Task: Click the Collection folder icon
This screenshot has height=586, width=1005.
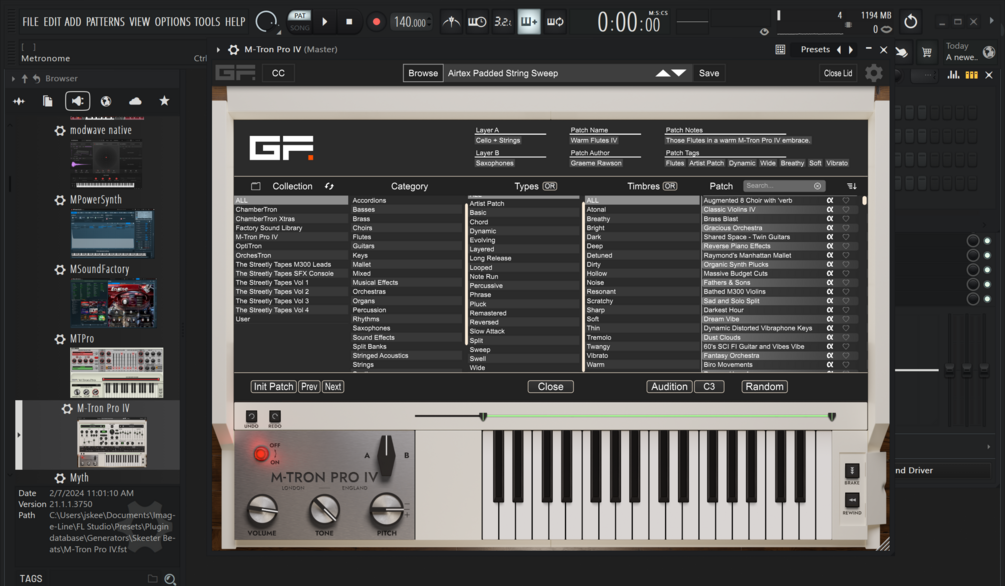Action: [x=256, y=186]
